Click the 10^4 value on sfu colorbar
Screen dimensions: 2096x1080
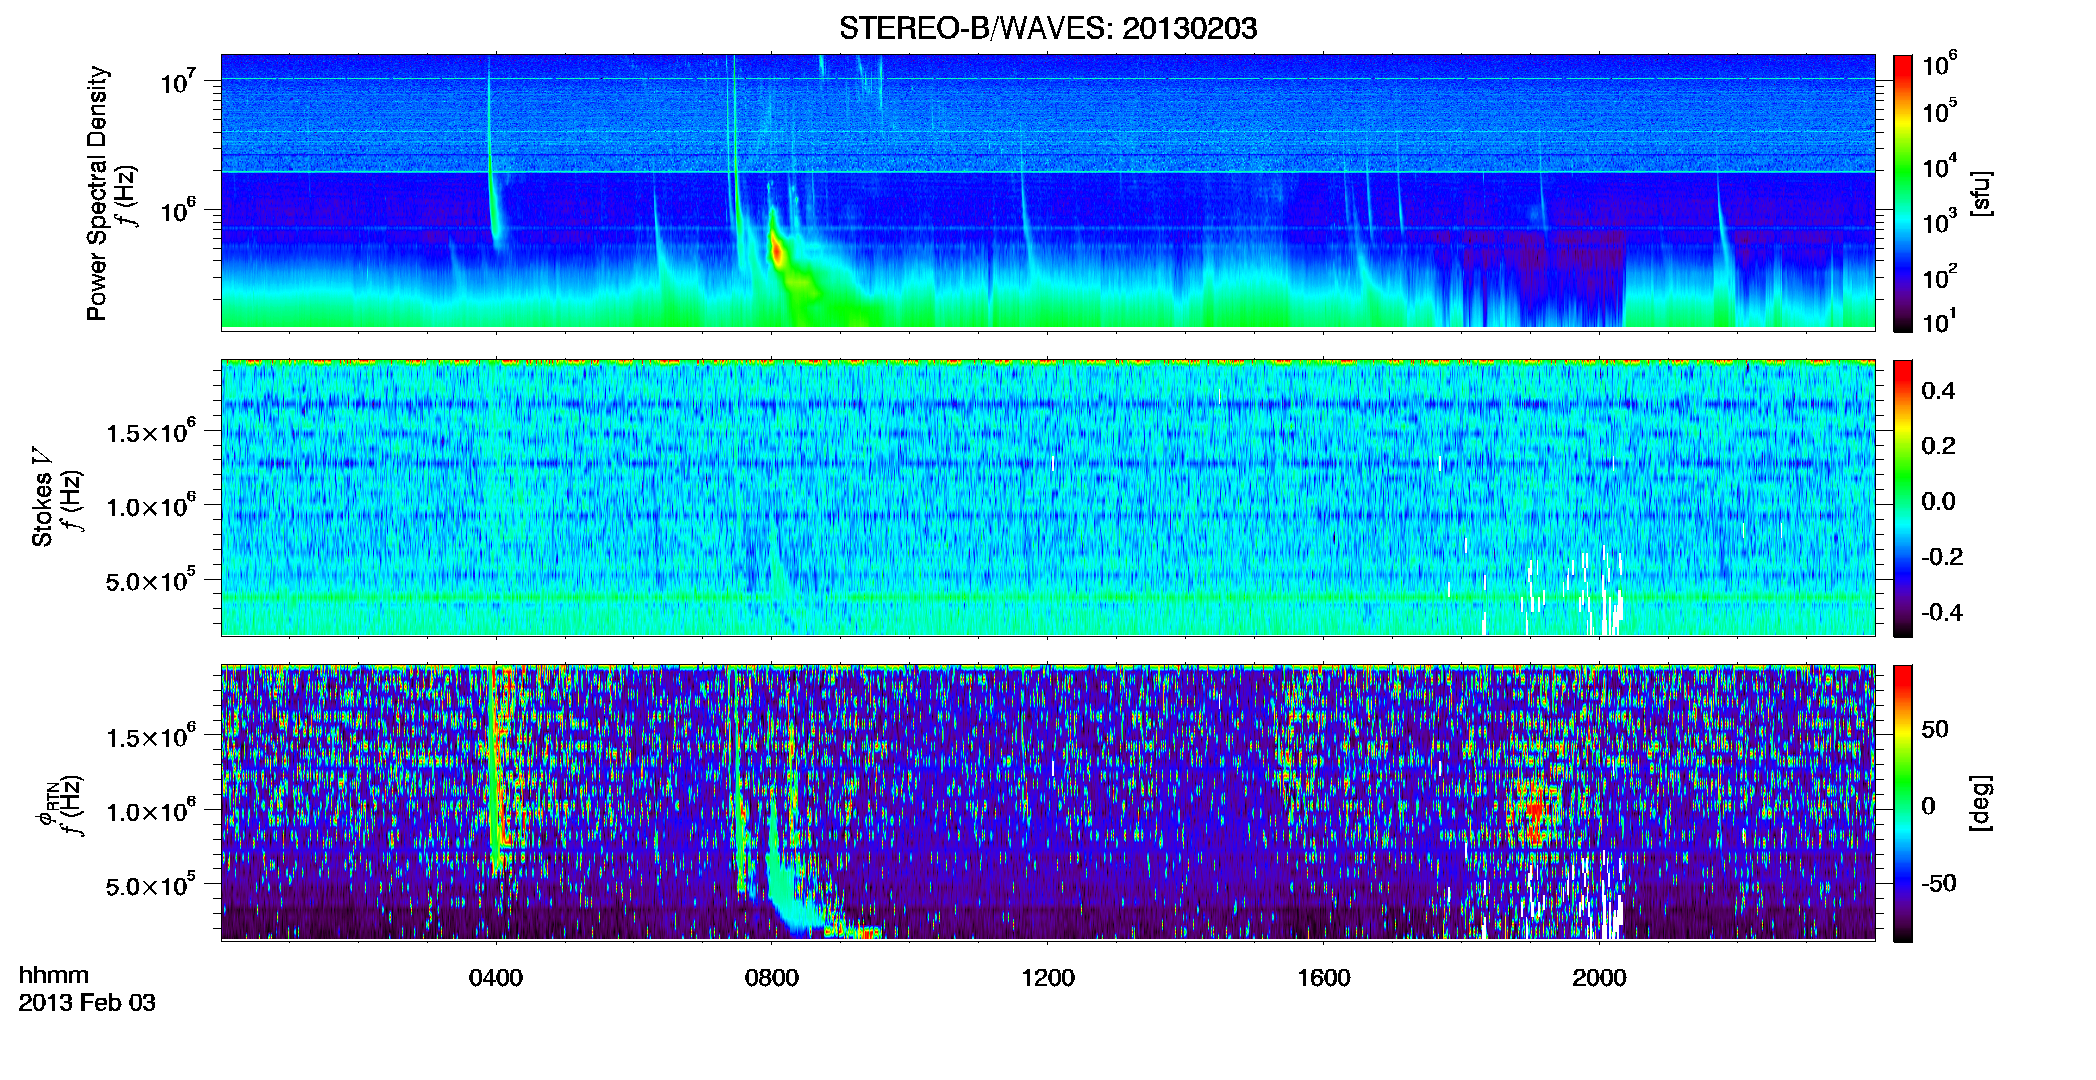click(x=1939, y=166)
